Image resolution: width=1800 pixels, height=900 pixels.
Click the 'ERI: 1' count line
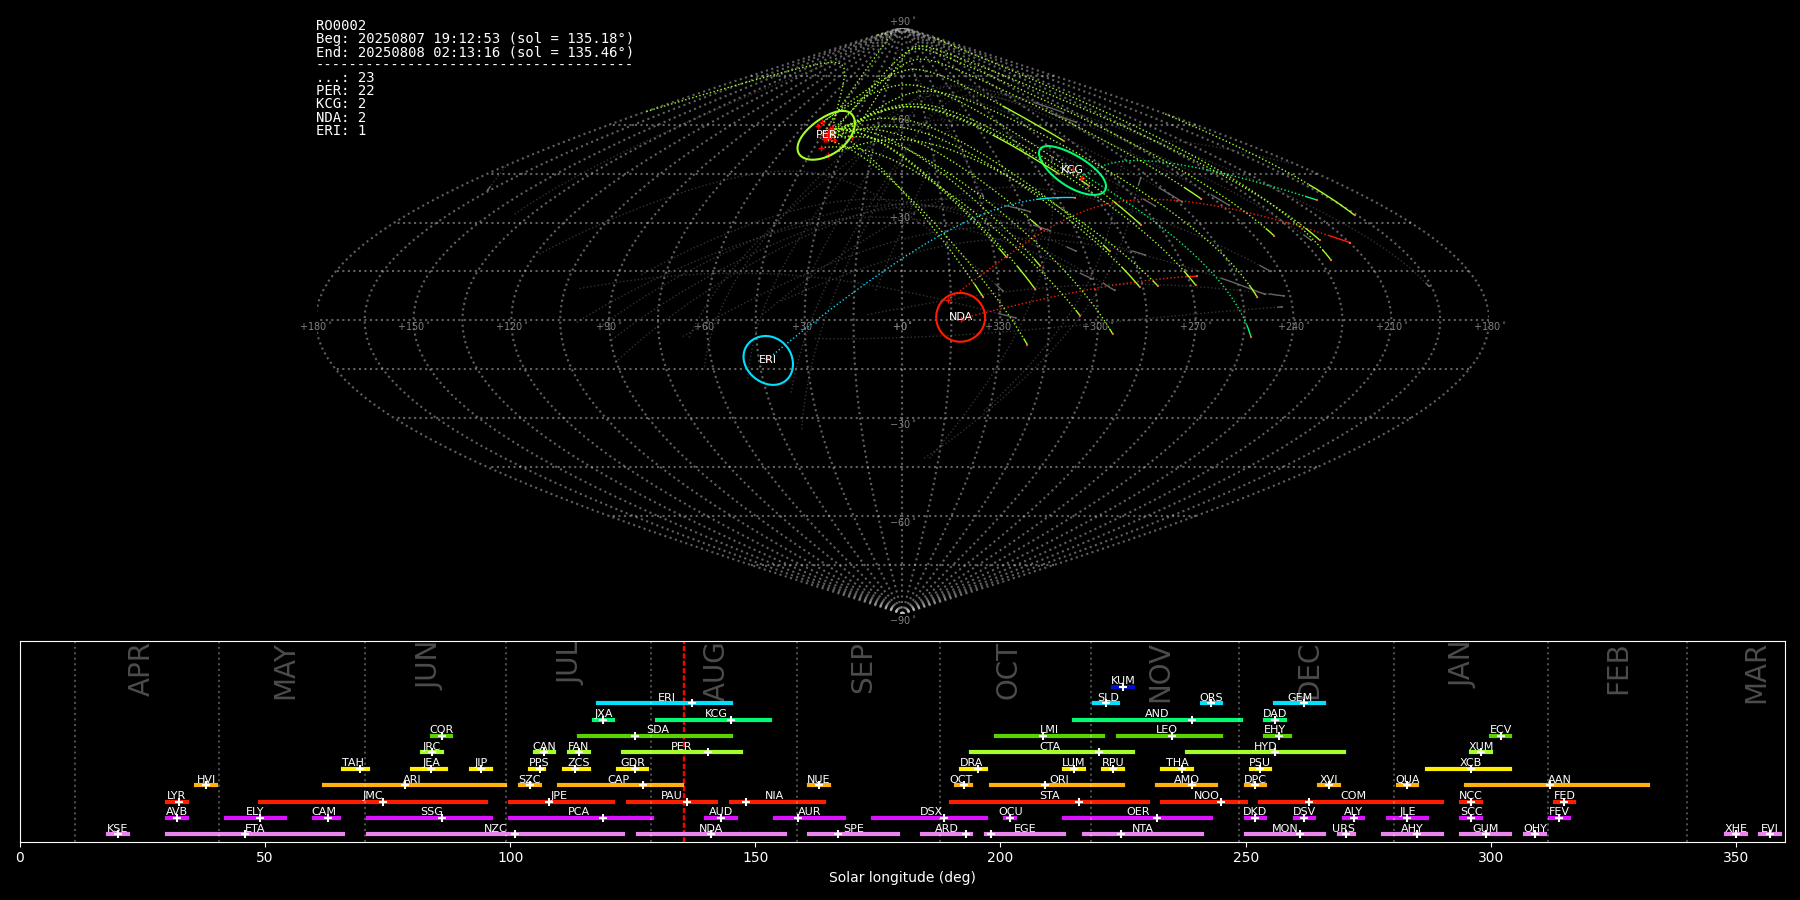point(341,130)
